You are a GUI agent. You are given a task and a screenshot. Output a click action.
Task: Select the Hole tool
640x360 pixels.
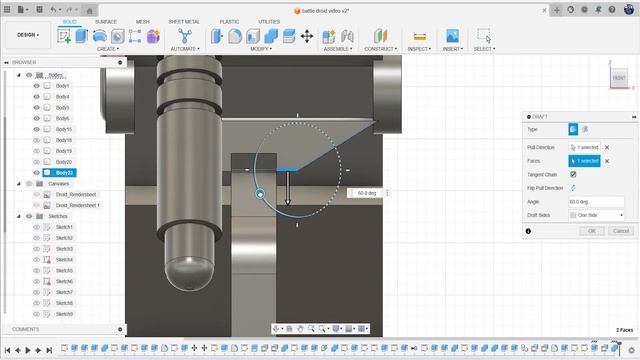[118, 36]
